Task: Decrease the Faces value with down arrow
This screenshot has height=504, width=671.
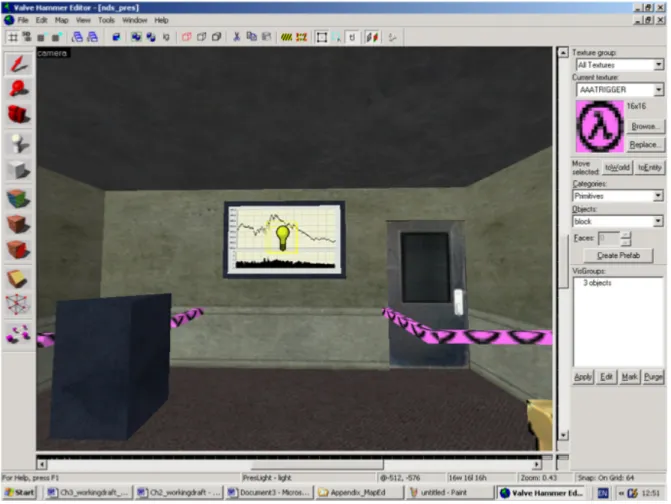Action: coord(626,242)
